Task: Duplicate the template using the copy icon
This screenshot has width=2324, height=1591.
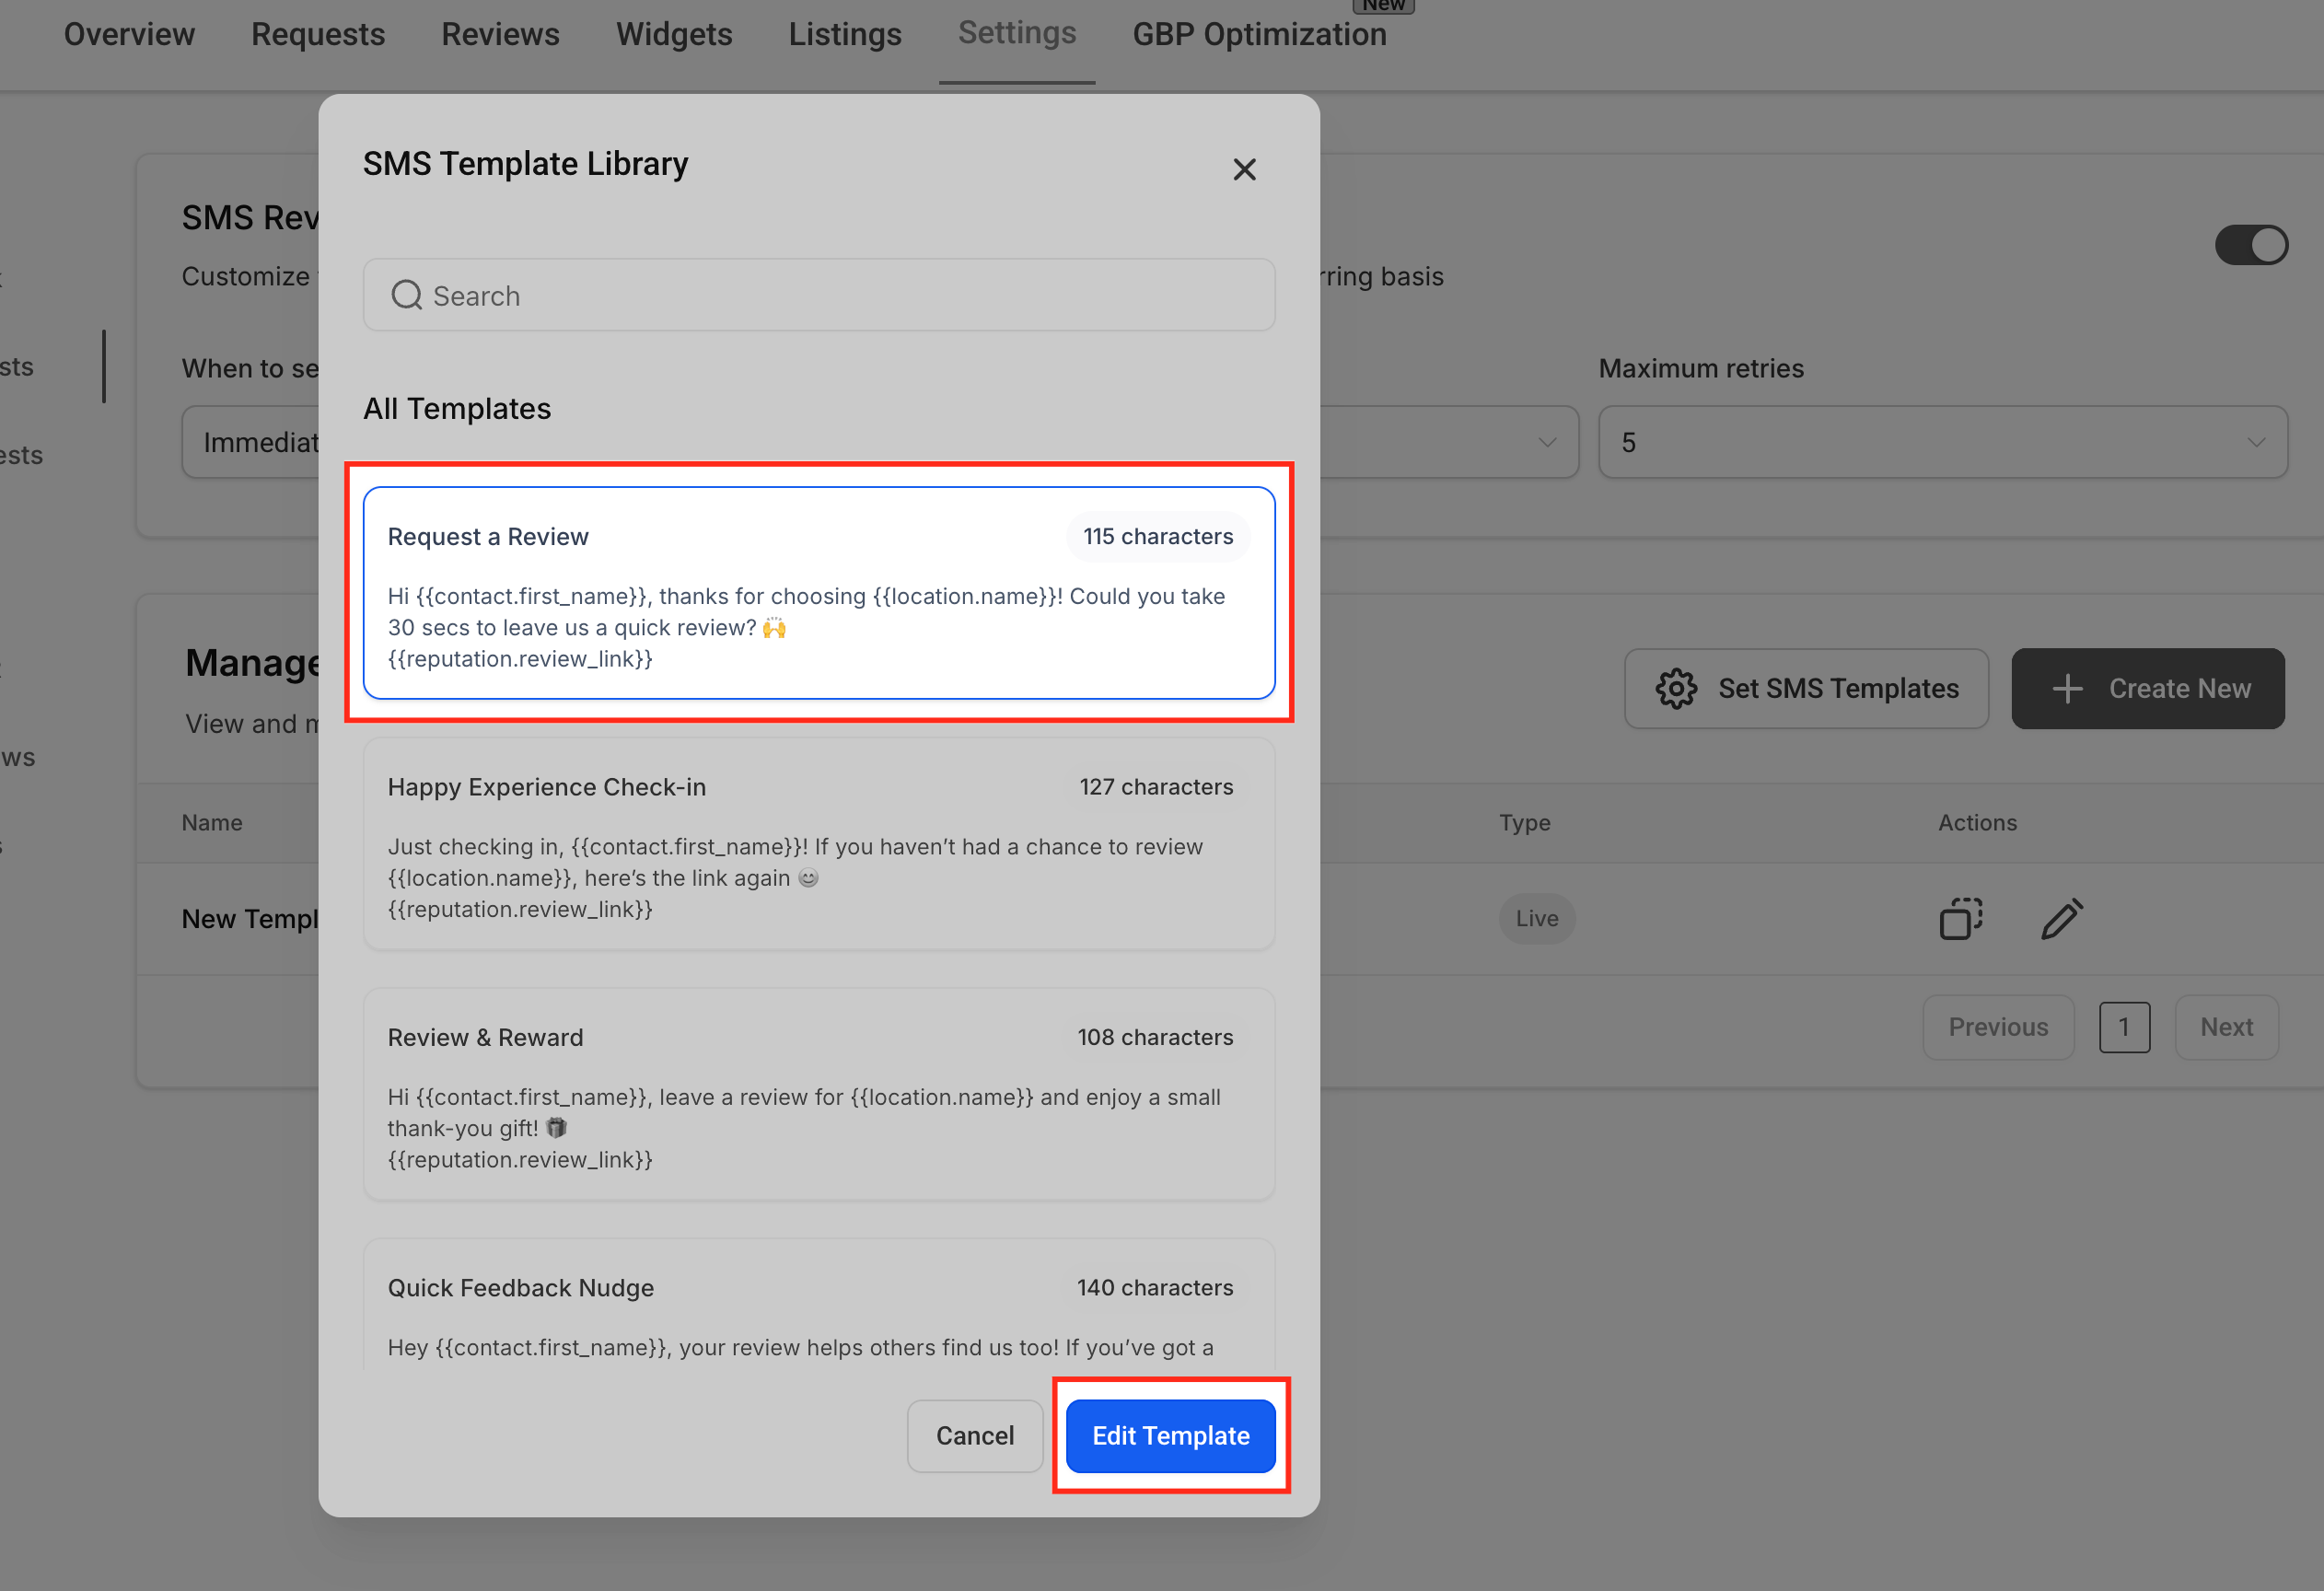Action: pyautogui.click(x=1959, y=918)
